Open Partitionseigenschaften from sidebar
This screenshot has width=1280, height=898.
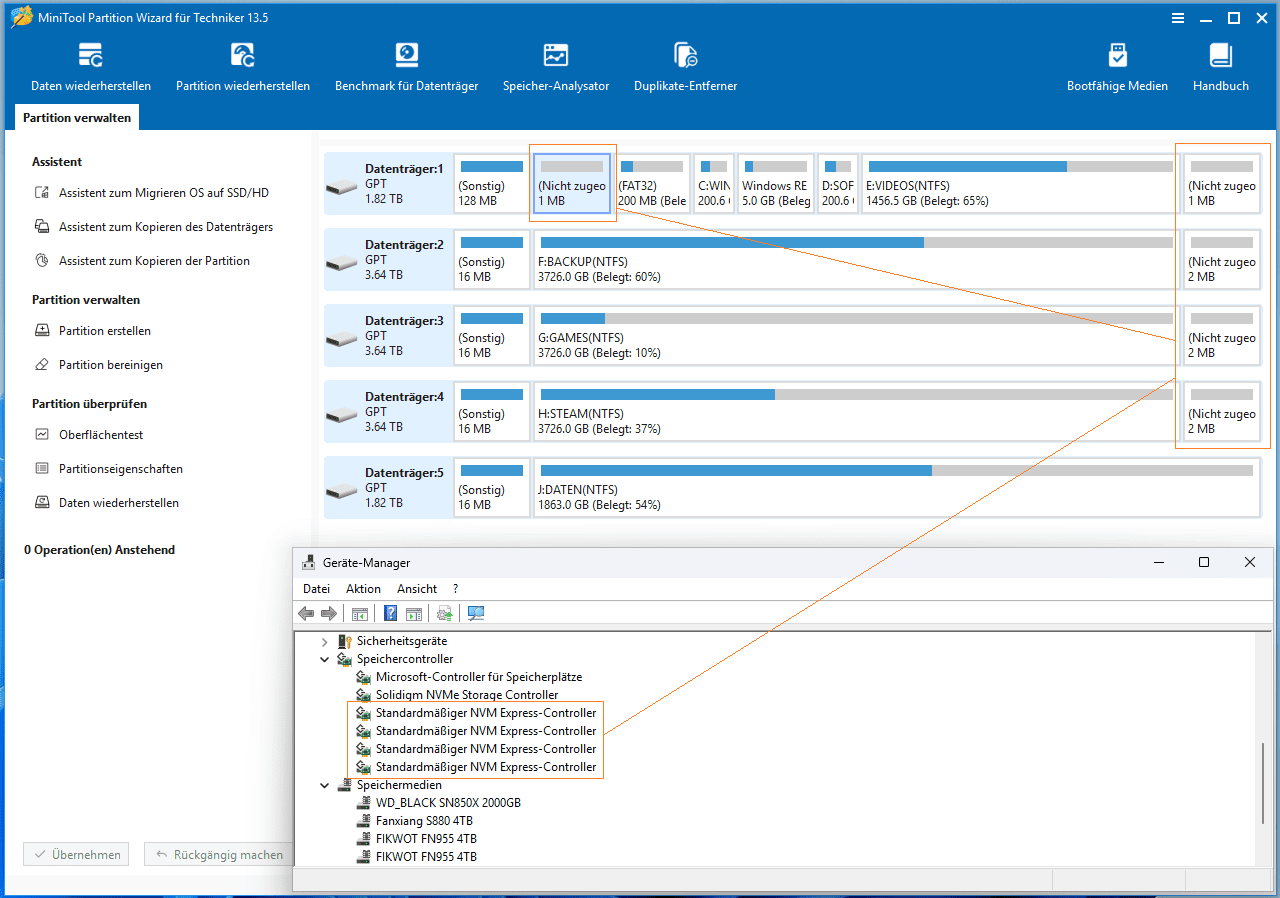[x=108, y=469]
